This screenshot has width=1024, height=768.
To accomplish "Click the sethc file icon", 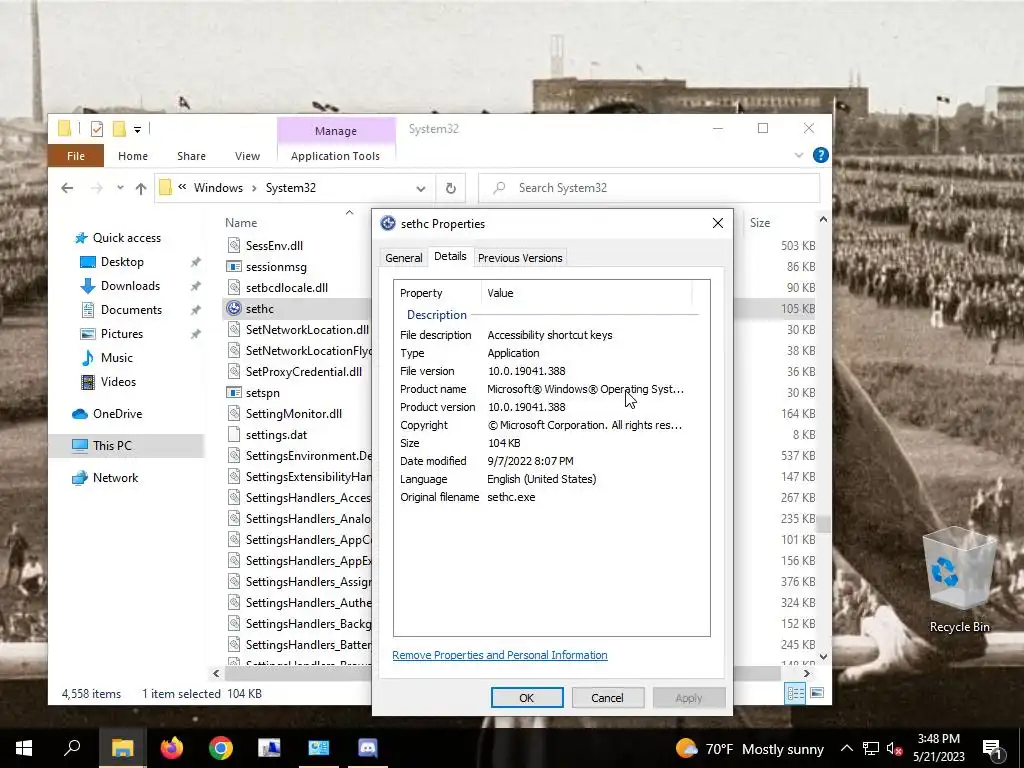I will [x=234, y=308].
